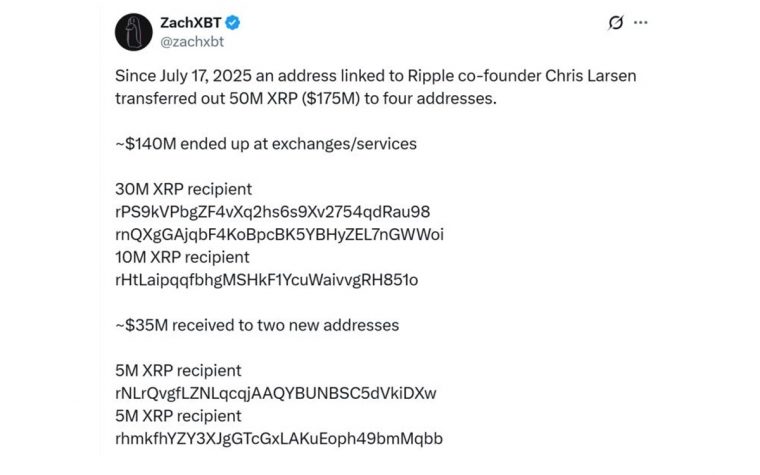Select the address starting with rHtLaipqqfbhg

click(x=266, y=280)
